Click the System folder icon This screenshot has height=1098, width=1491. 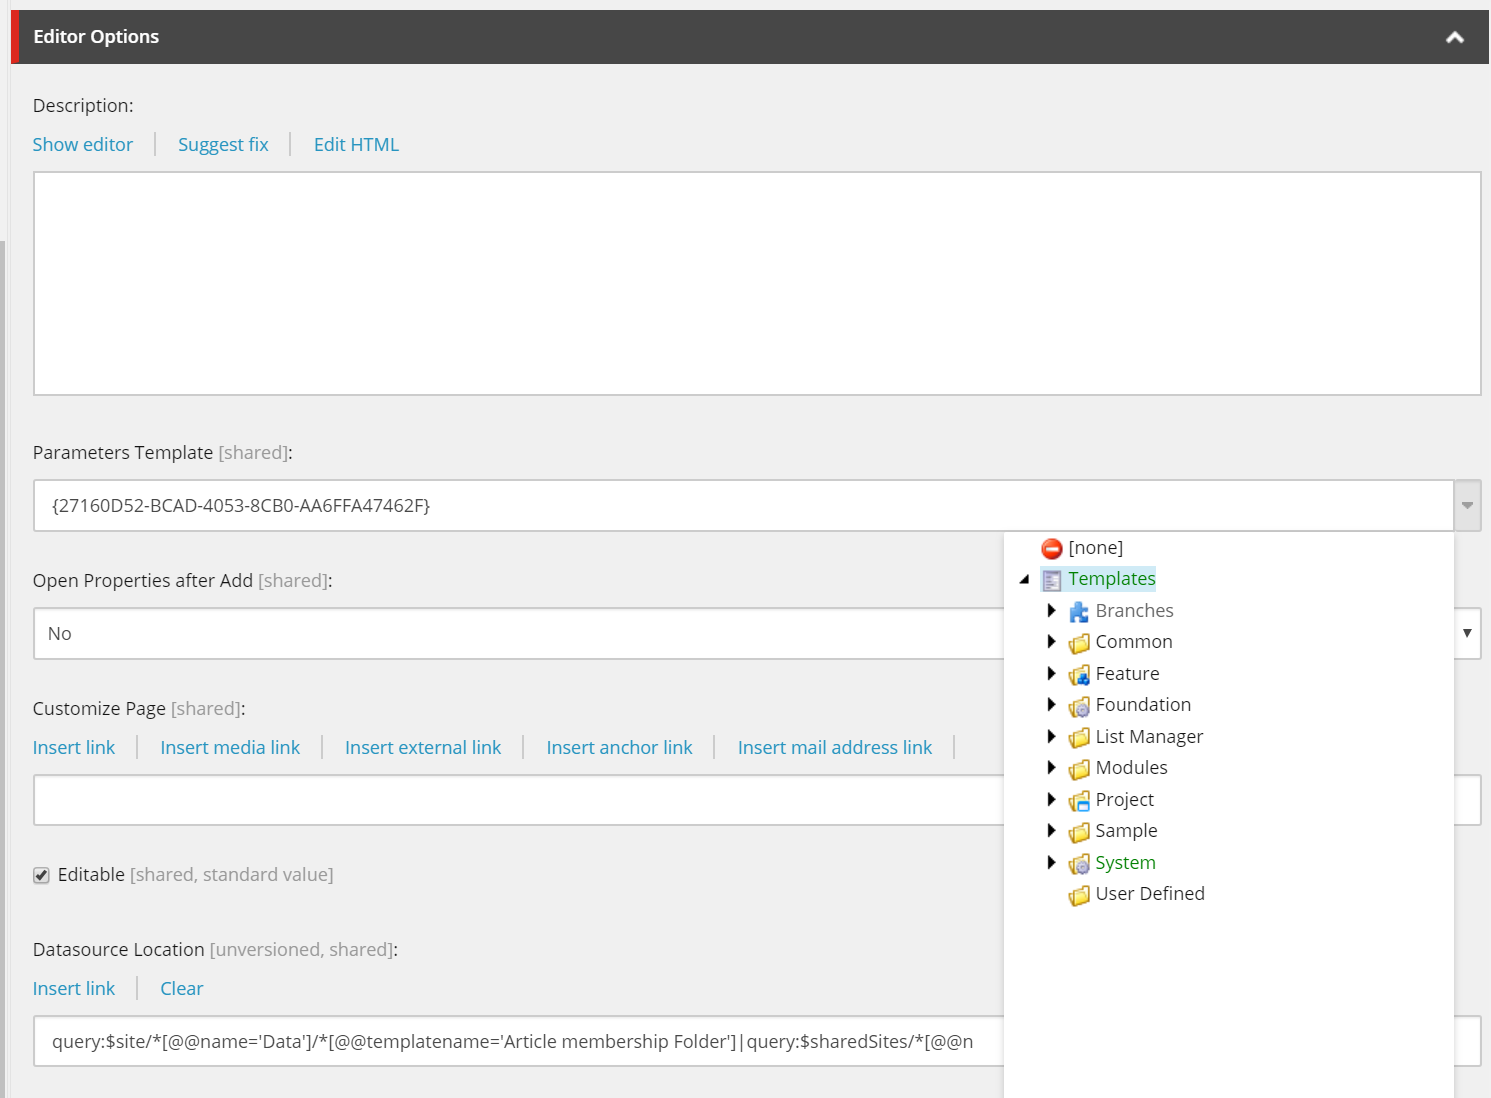pyautogui.click(x=1078, y=864)
